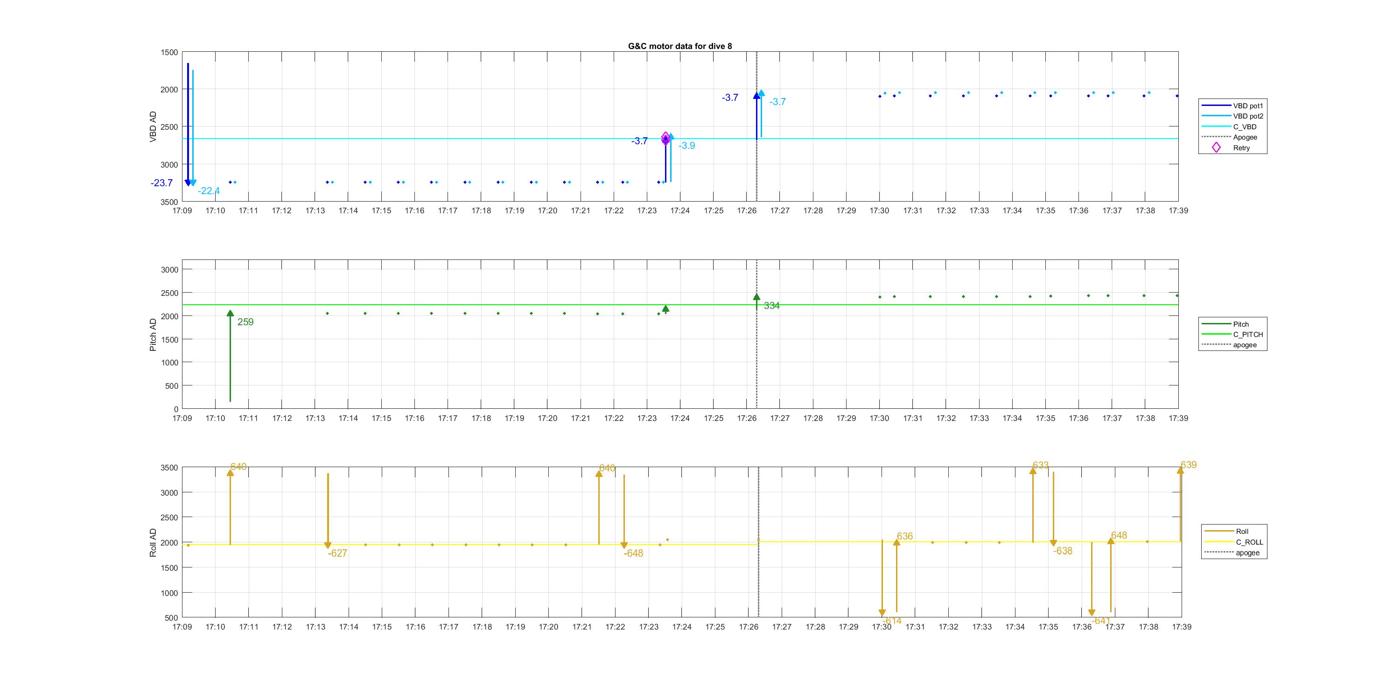Click the '-641' roll annotation
The width and height of the screenshot is (1400, 693).
(x=1101, y=621)
